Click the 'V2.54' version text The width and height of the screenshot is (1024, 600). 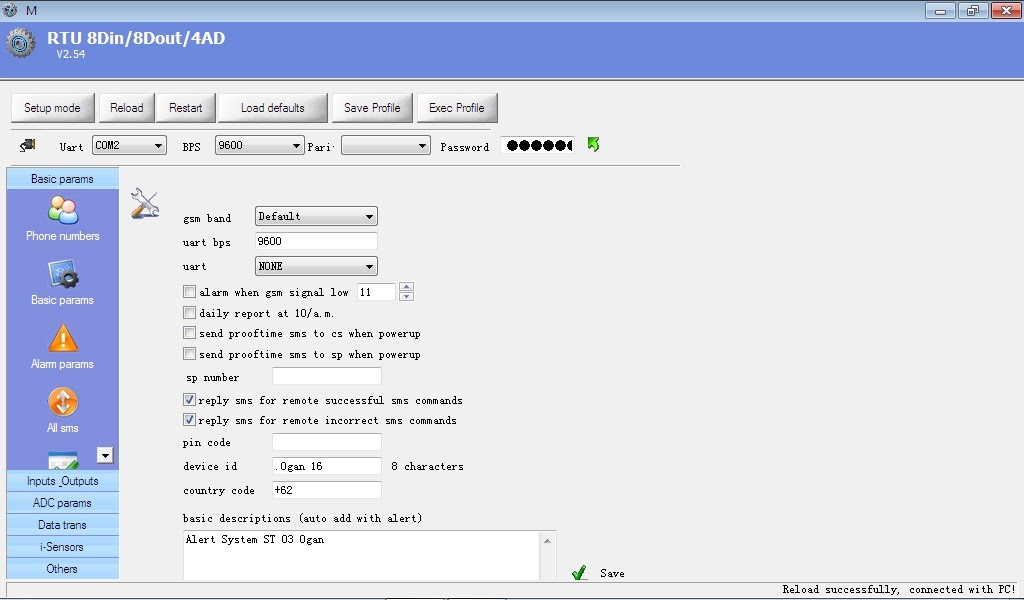click(x=71, y=54)
